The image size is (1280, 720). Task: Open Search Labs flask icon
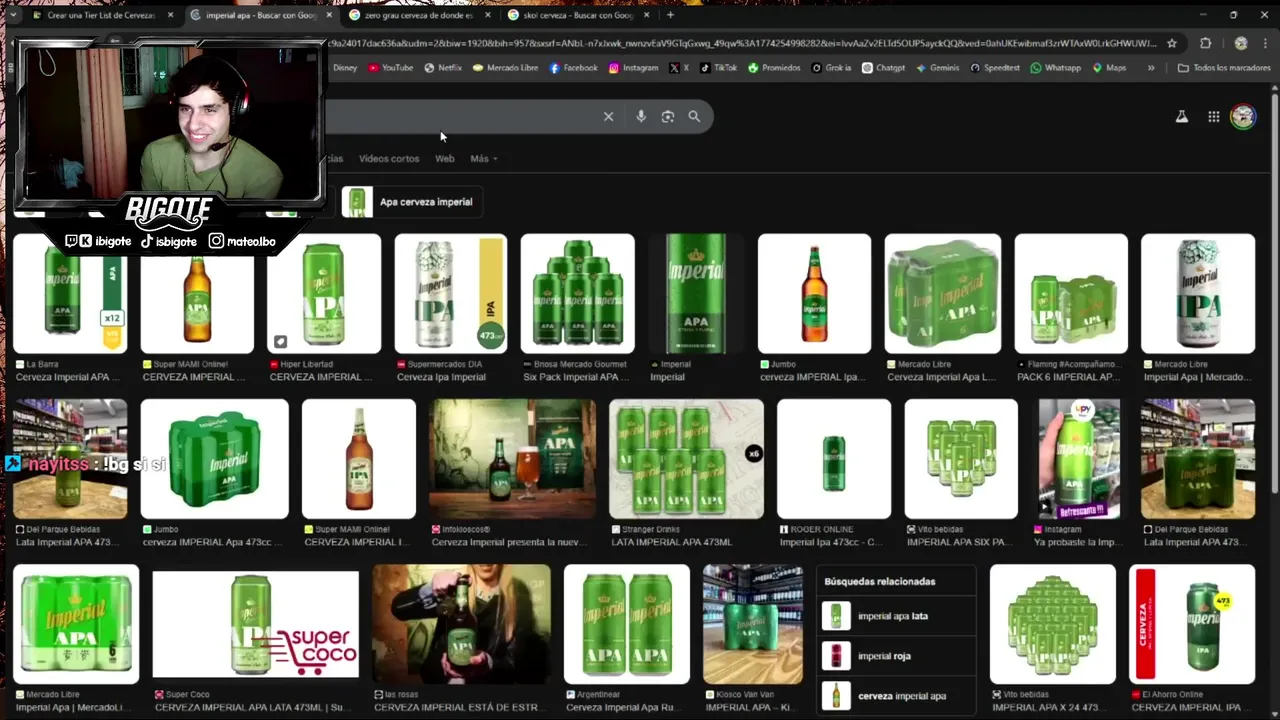pyautogui.click(x=1181, y=117)
